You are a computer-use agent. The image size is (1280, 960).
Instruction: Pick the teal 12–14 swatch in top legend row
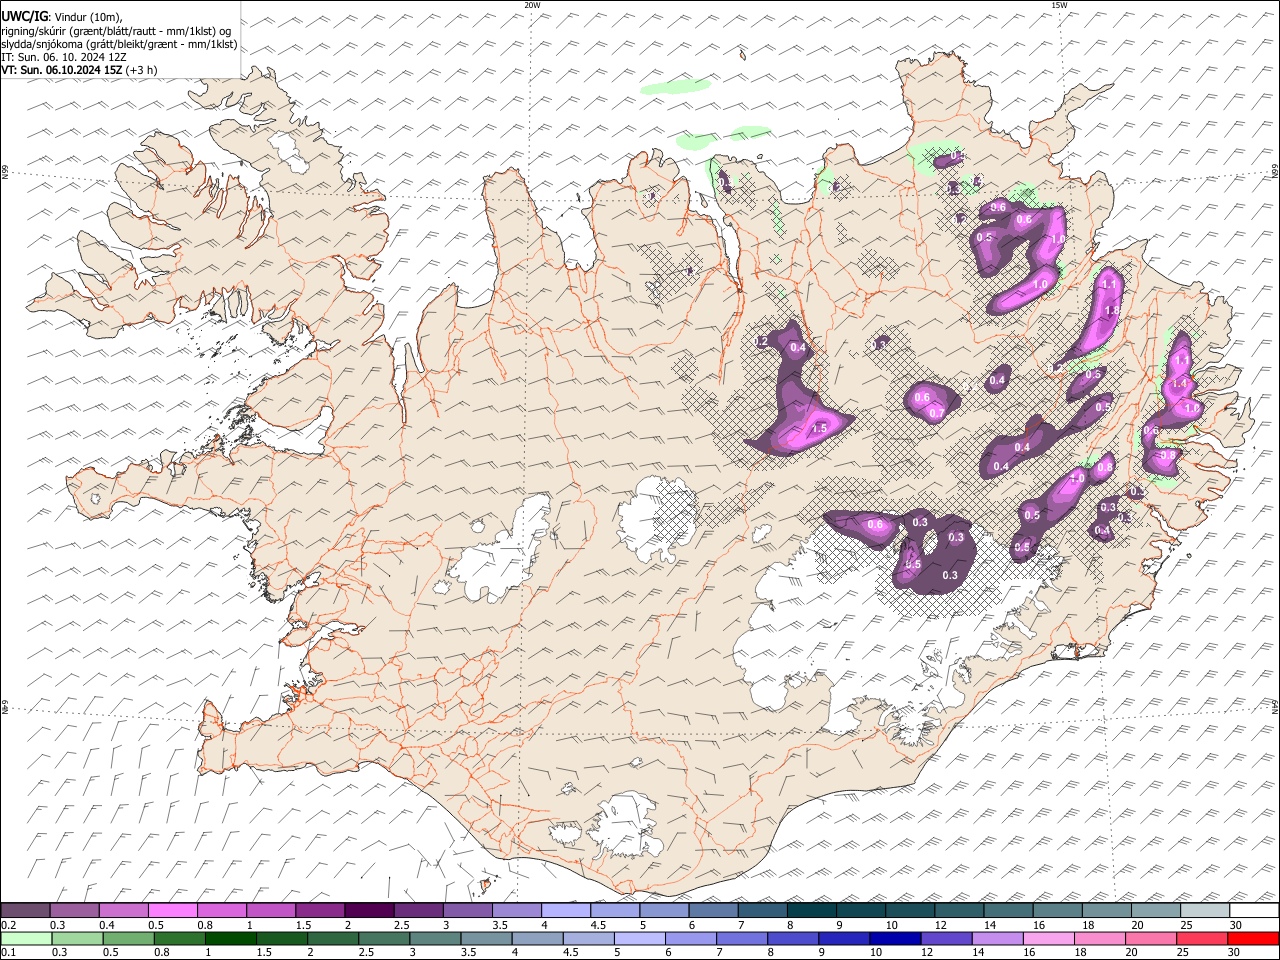(x=958, y=910)
